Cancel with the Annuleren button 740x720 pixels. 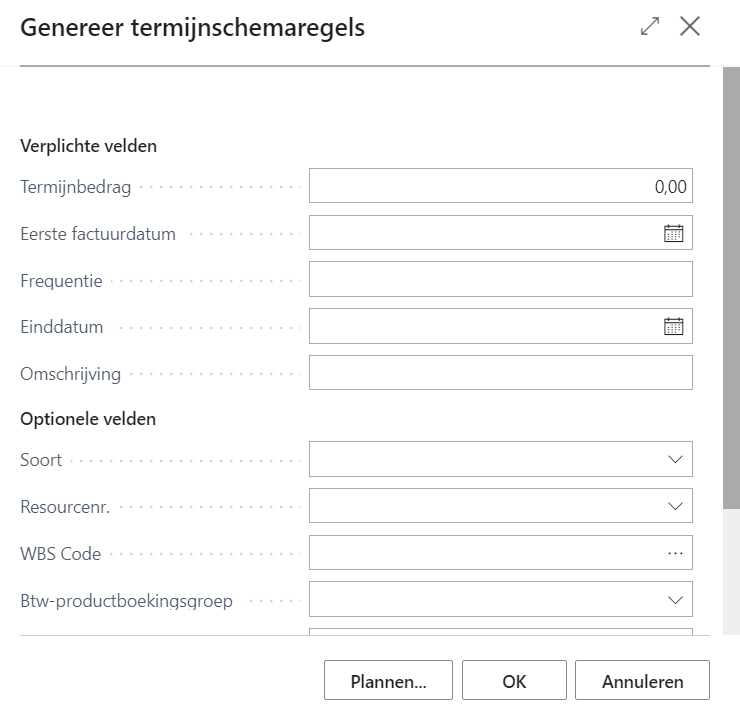(x=642, y=681)
